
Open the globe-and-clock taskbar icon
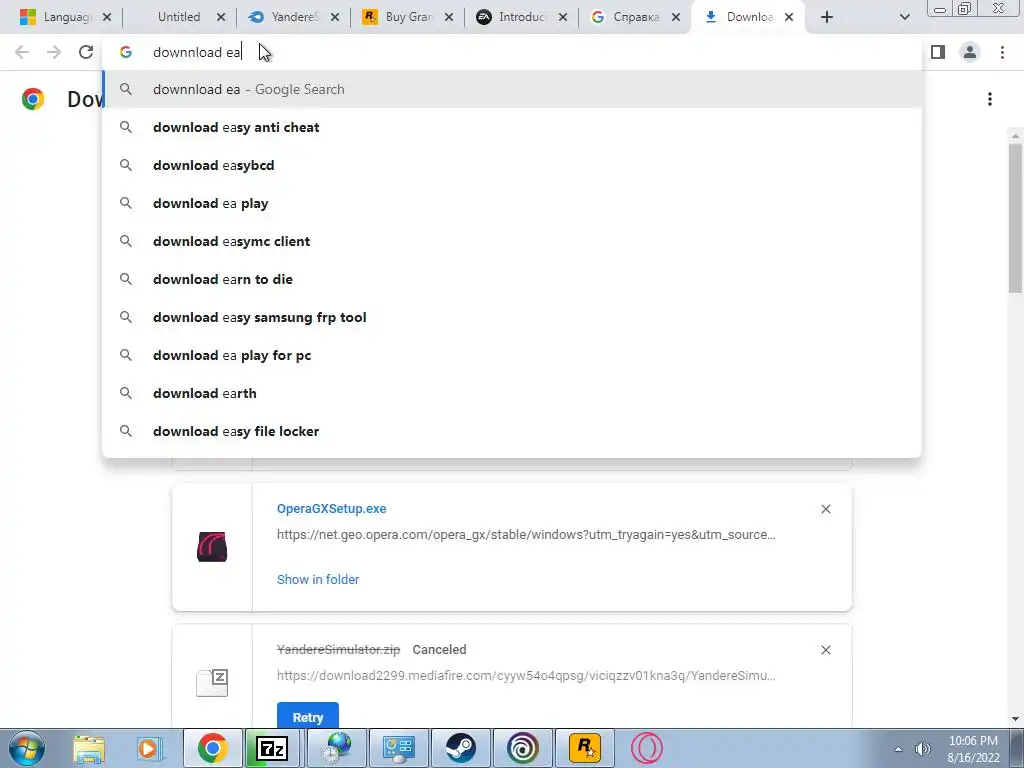337,748
